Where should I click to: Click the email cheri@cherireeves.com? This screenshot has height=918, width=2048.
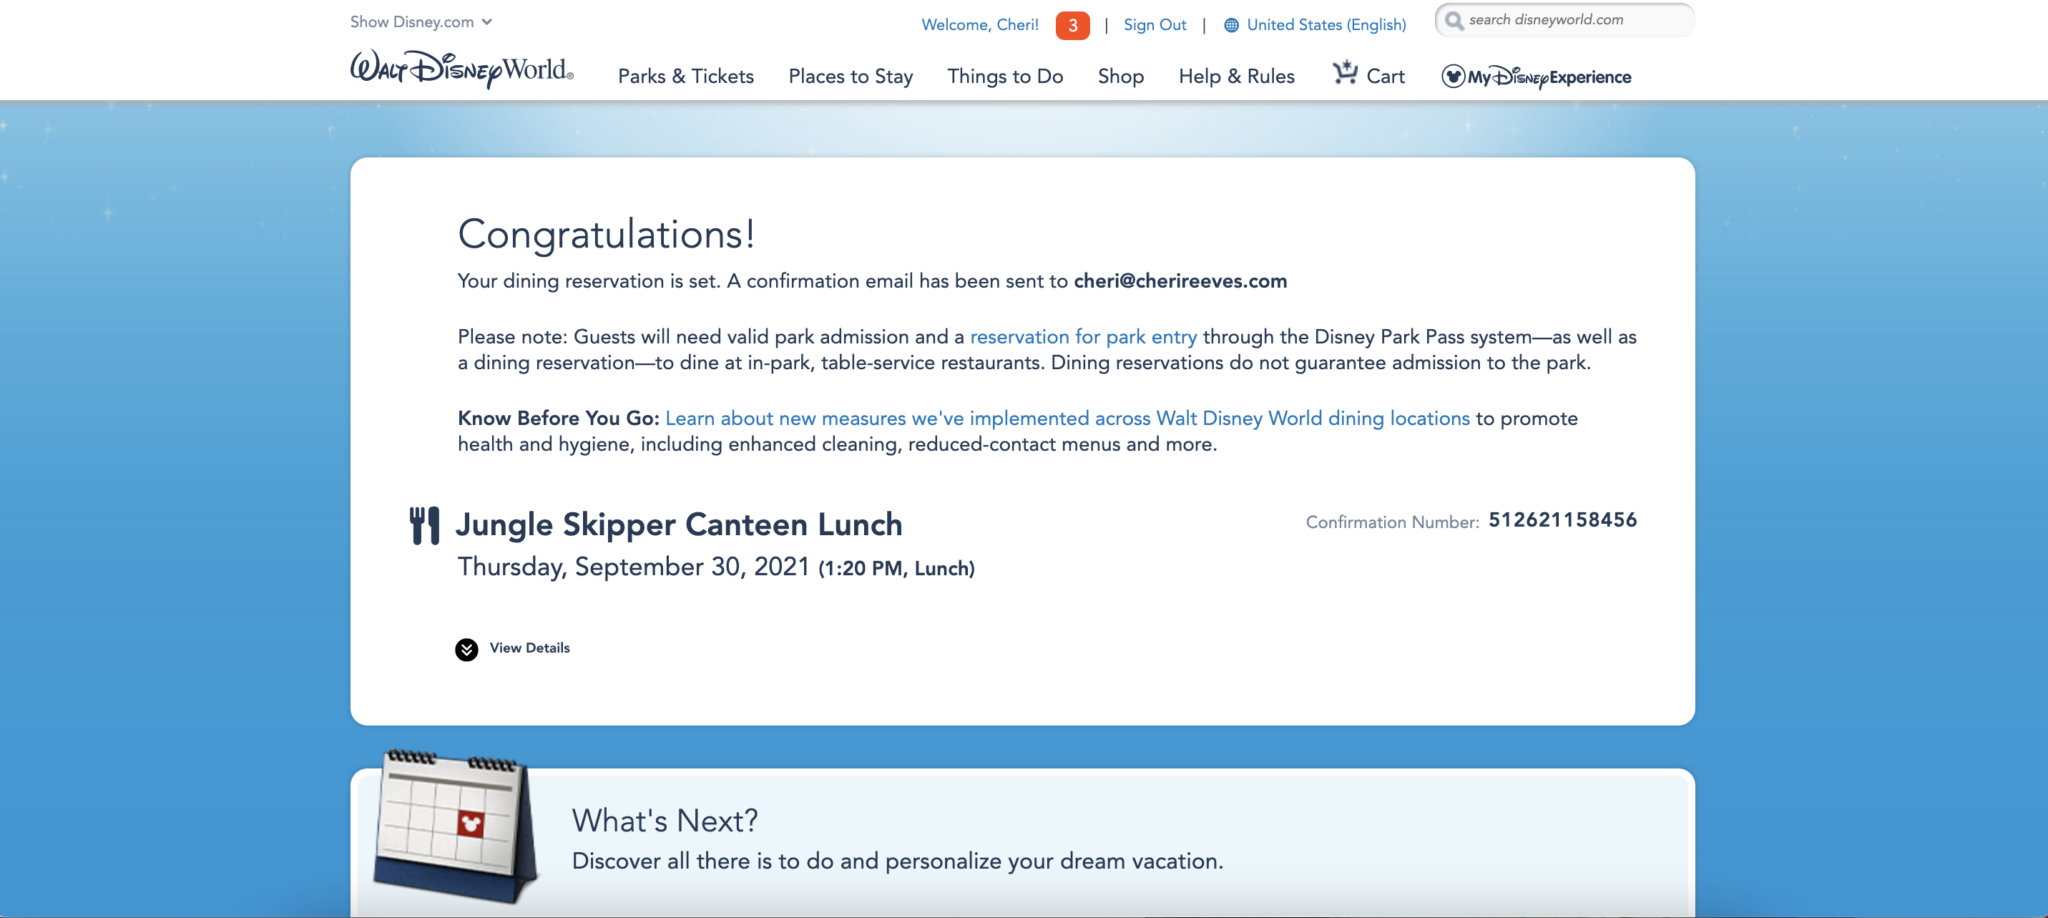tap(1180, 281)
